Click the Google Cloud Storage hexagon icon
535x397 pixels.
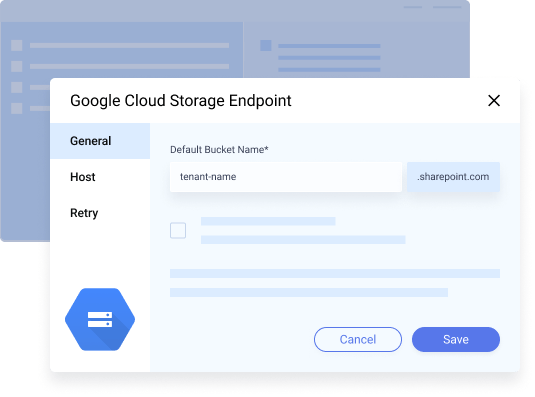tap(100, 320)
